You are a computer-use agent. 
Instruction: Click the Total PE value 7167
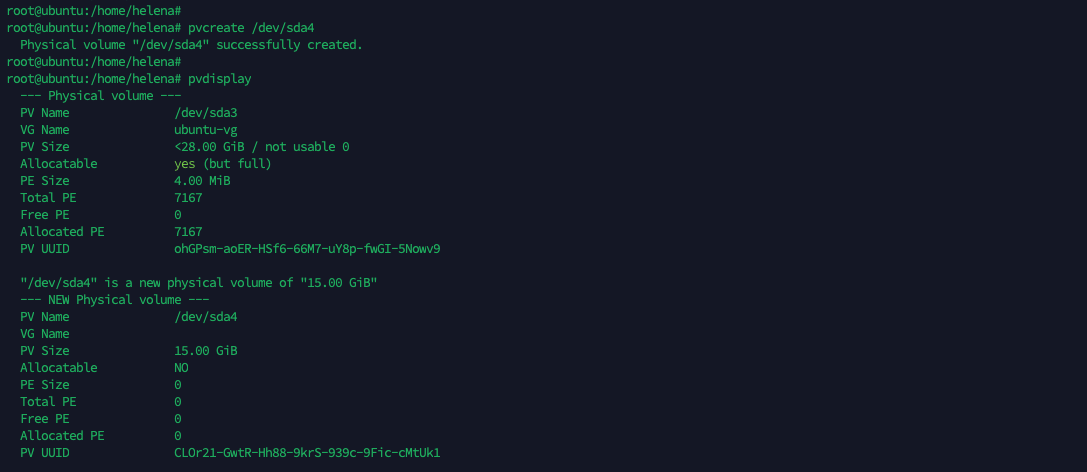[188, 198]
